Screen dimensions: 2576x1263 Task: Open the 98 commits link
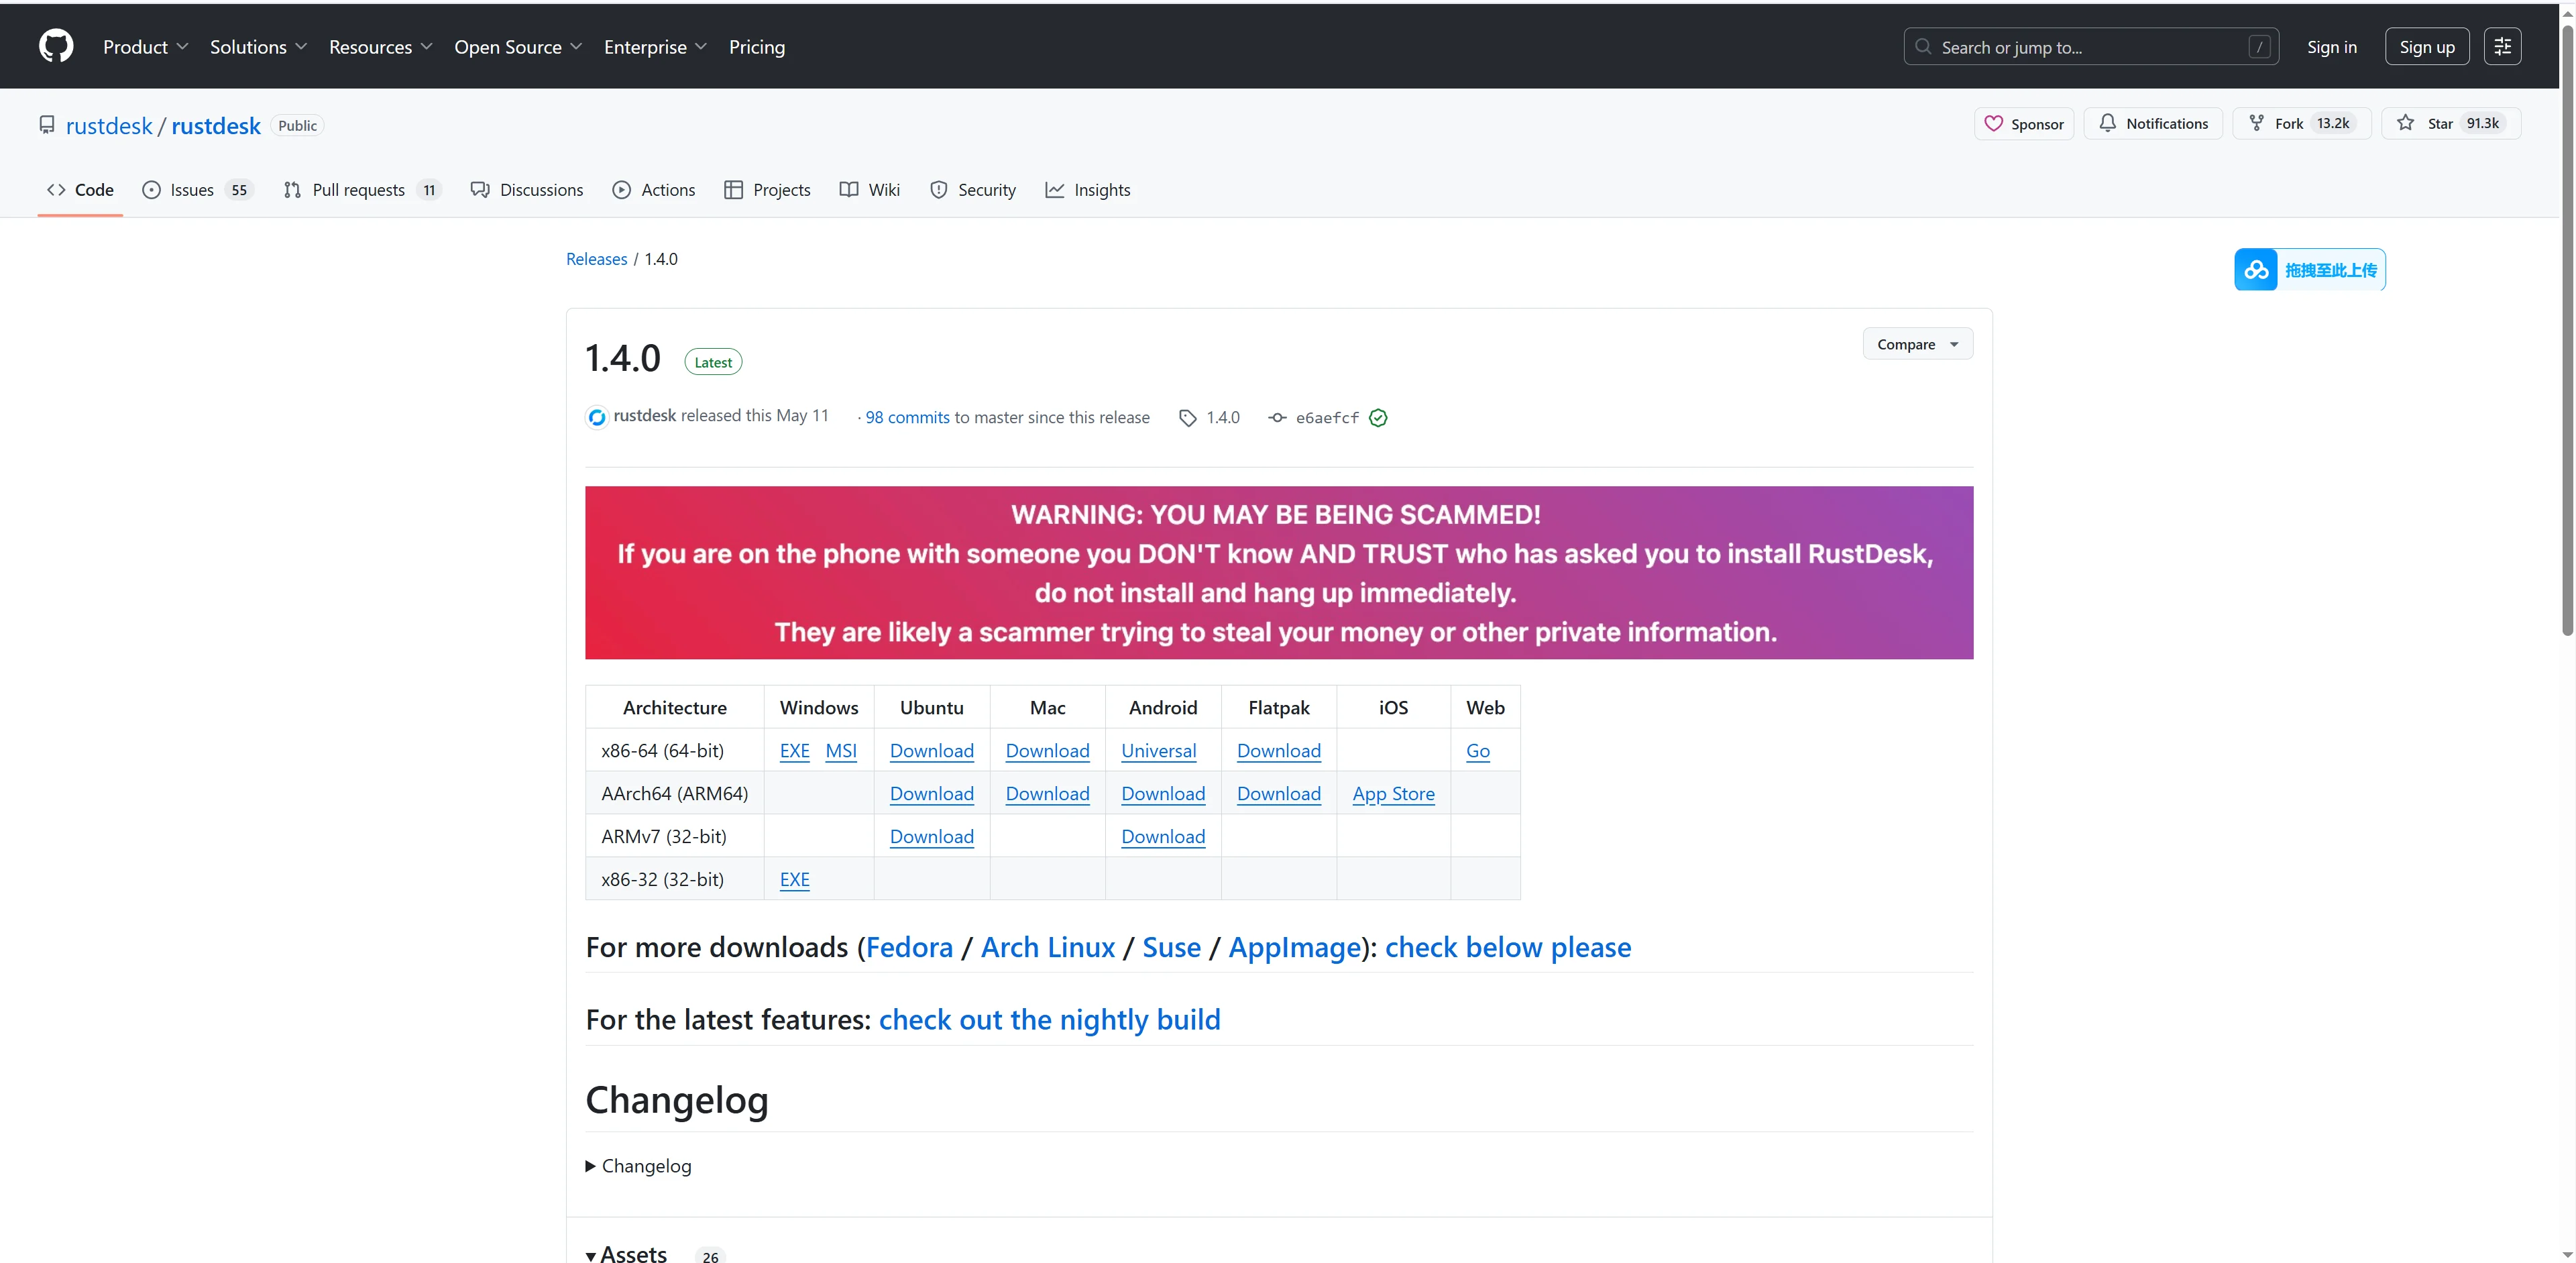[907, 418]
